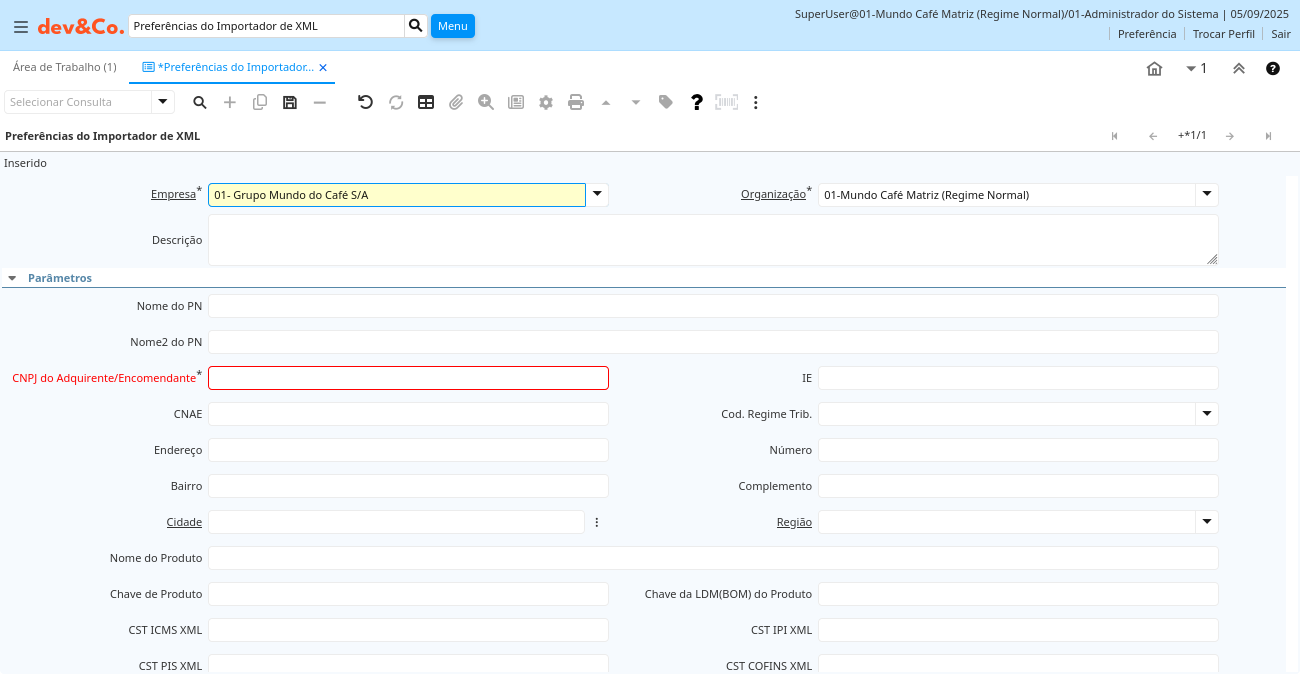Click the Trocar Perfil link
The image size is (1300, 674).
pos(1223,34)
